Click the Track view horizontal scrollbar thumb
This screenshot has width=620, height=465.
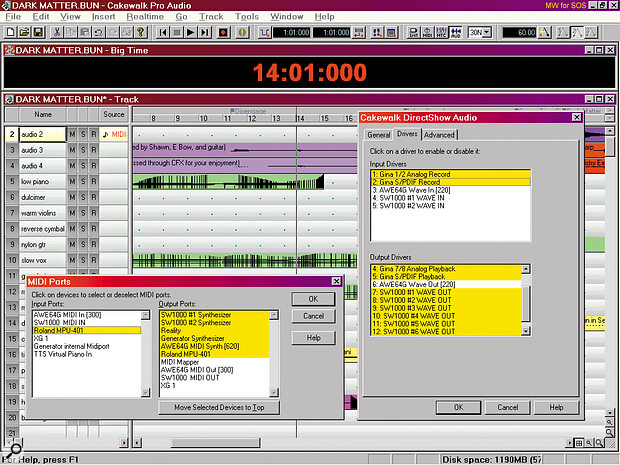(x=215, y=442)
